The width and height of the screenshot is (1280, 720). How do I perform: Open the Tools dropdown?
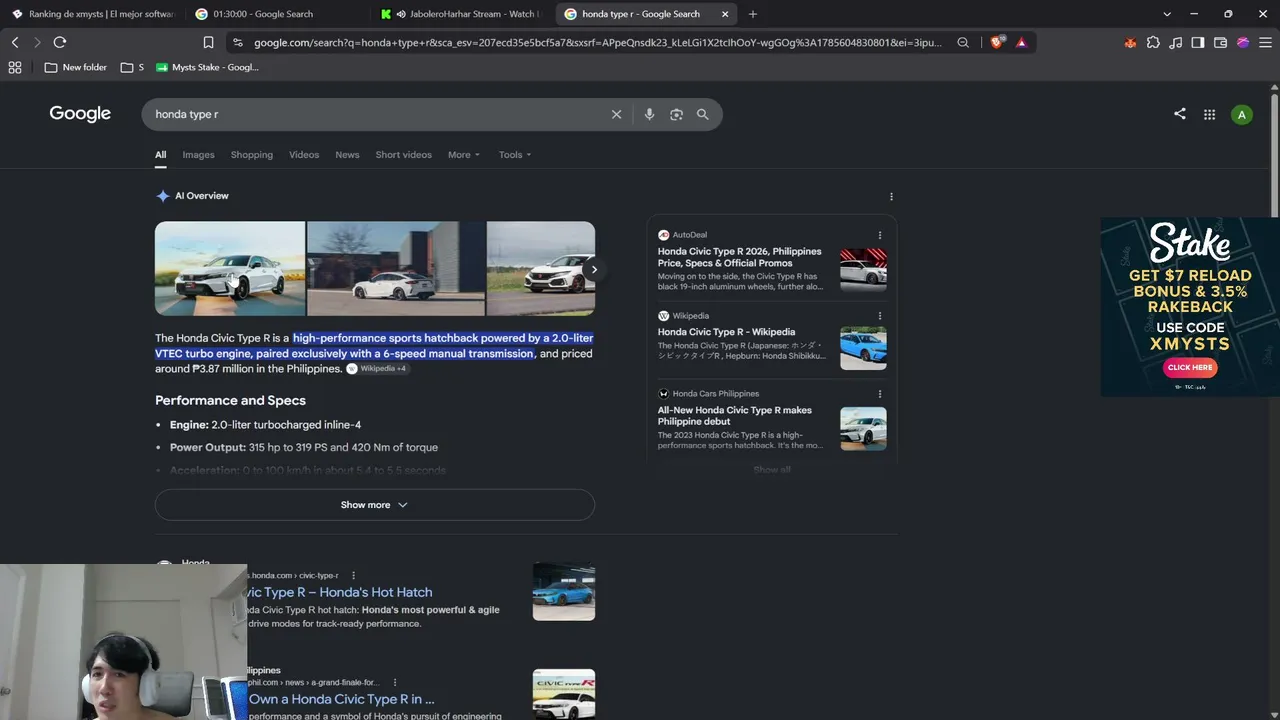pyautogui.click(x=515, y=155)
